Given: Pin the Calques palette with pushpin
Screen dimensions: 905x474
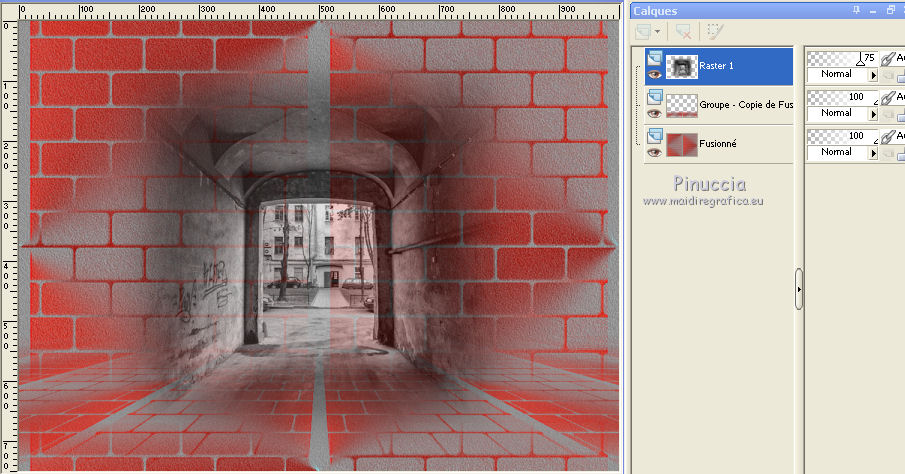Looking at the screenshot, I should point(857,10).
